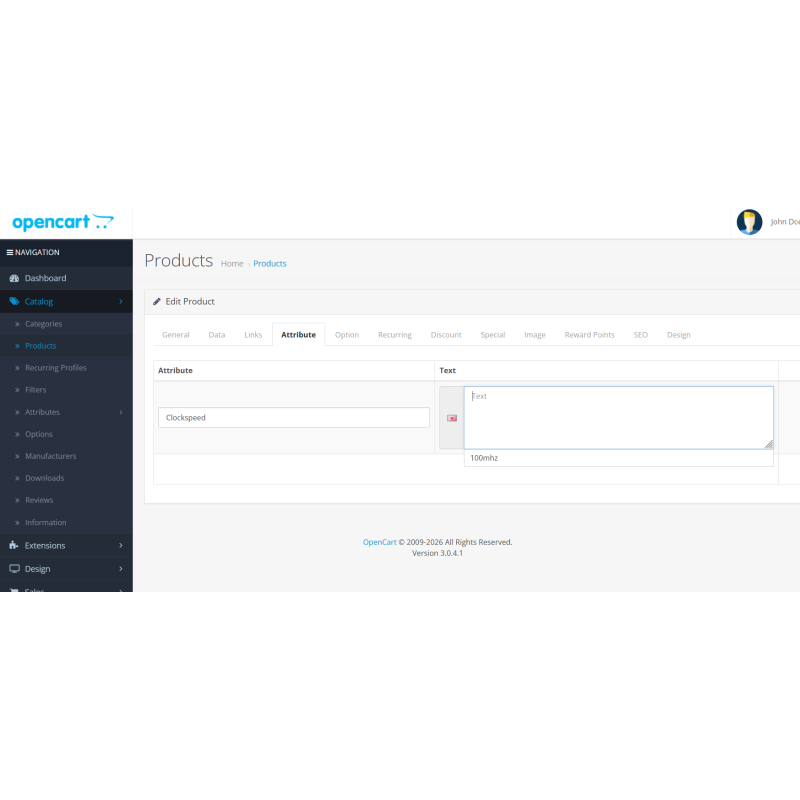
Task: Open Manufacturers in the sidebar
Action: pyautogui.click(x=50, y=456)
